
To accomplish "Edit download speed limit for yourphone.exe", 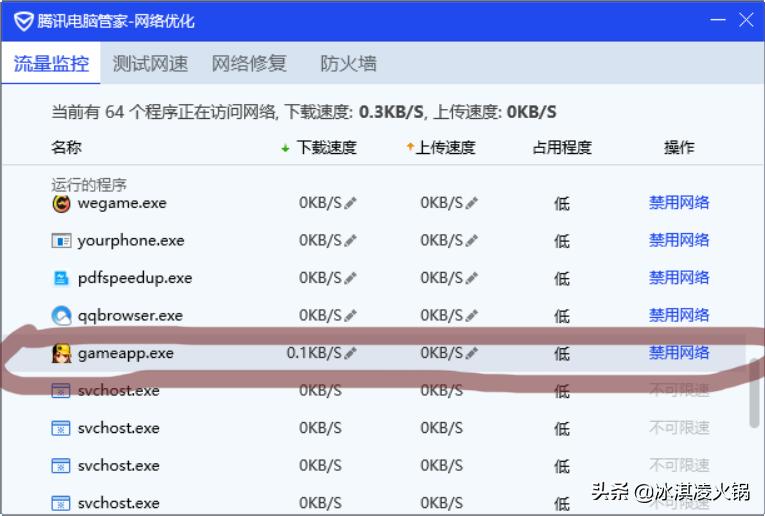I will (x=350, y=240).
